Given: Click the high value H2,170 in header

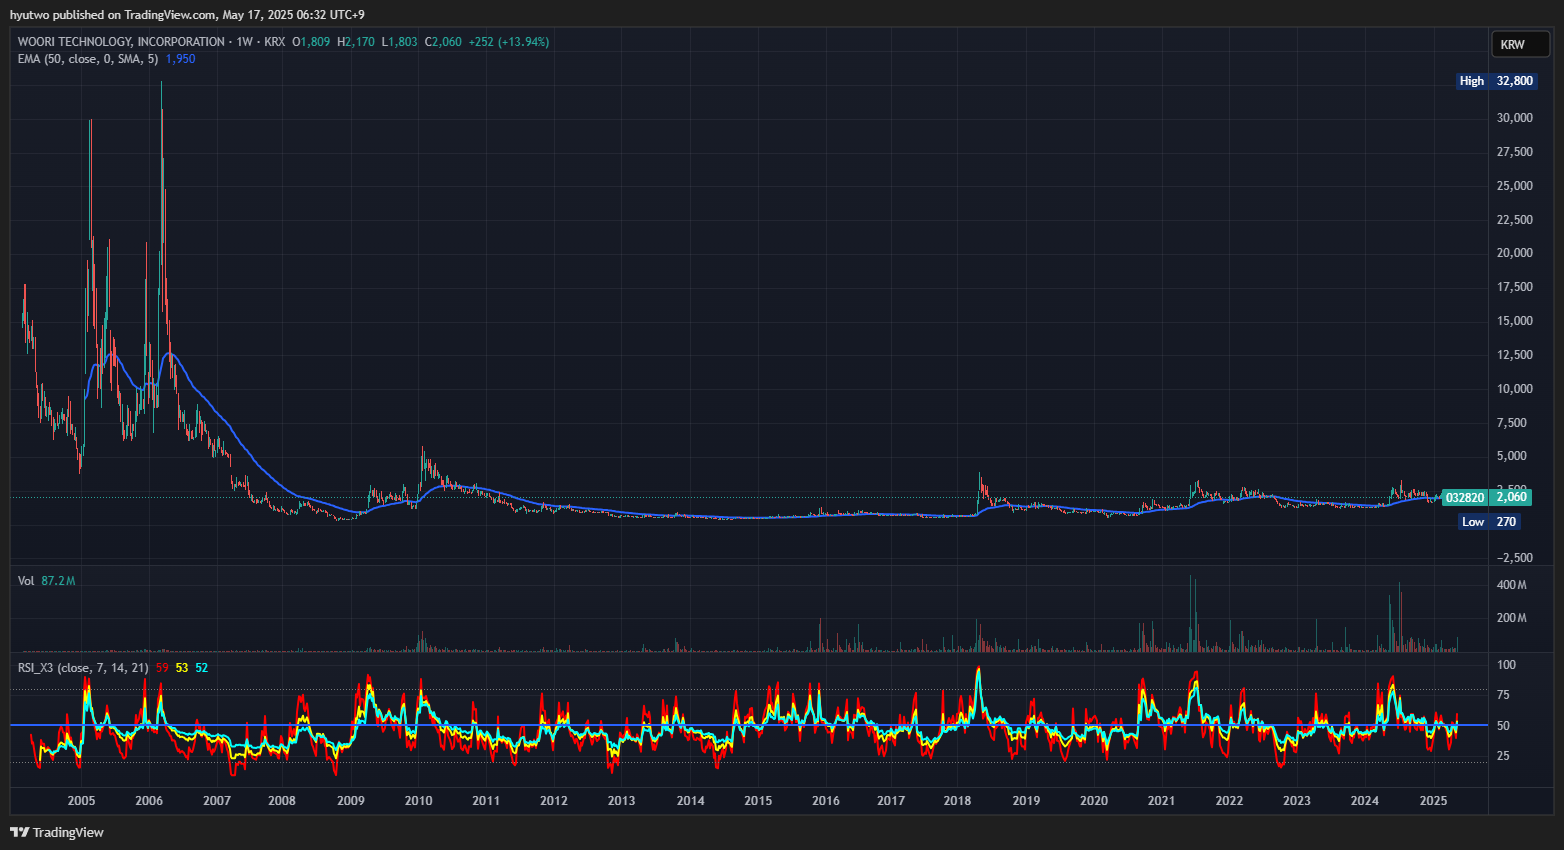Looking at the screenshot, I should tap(356, 42).
